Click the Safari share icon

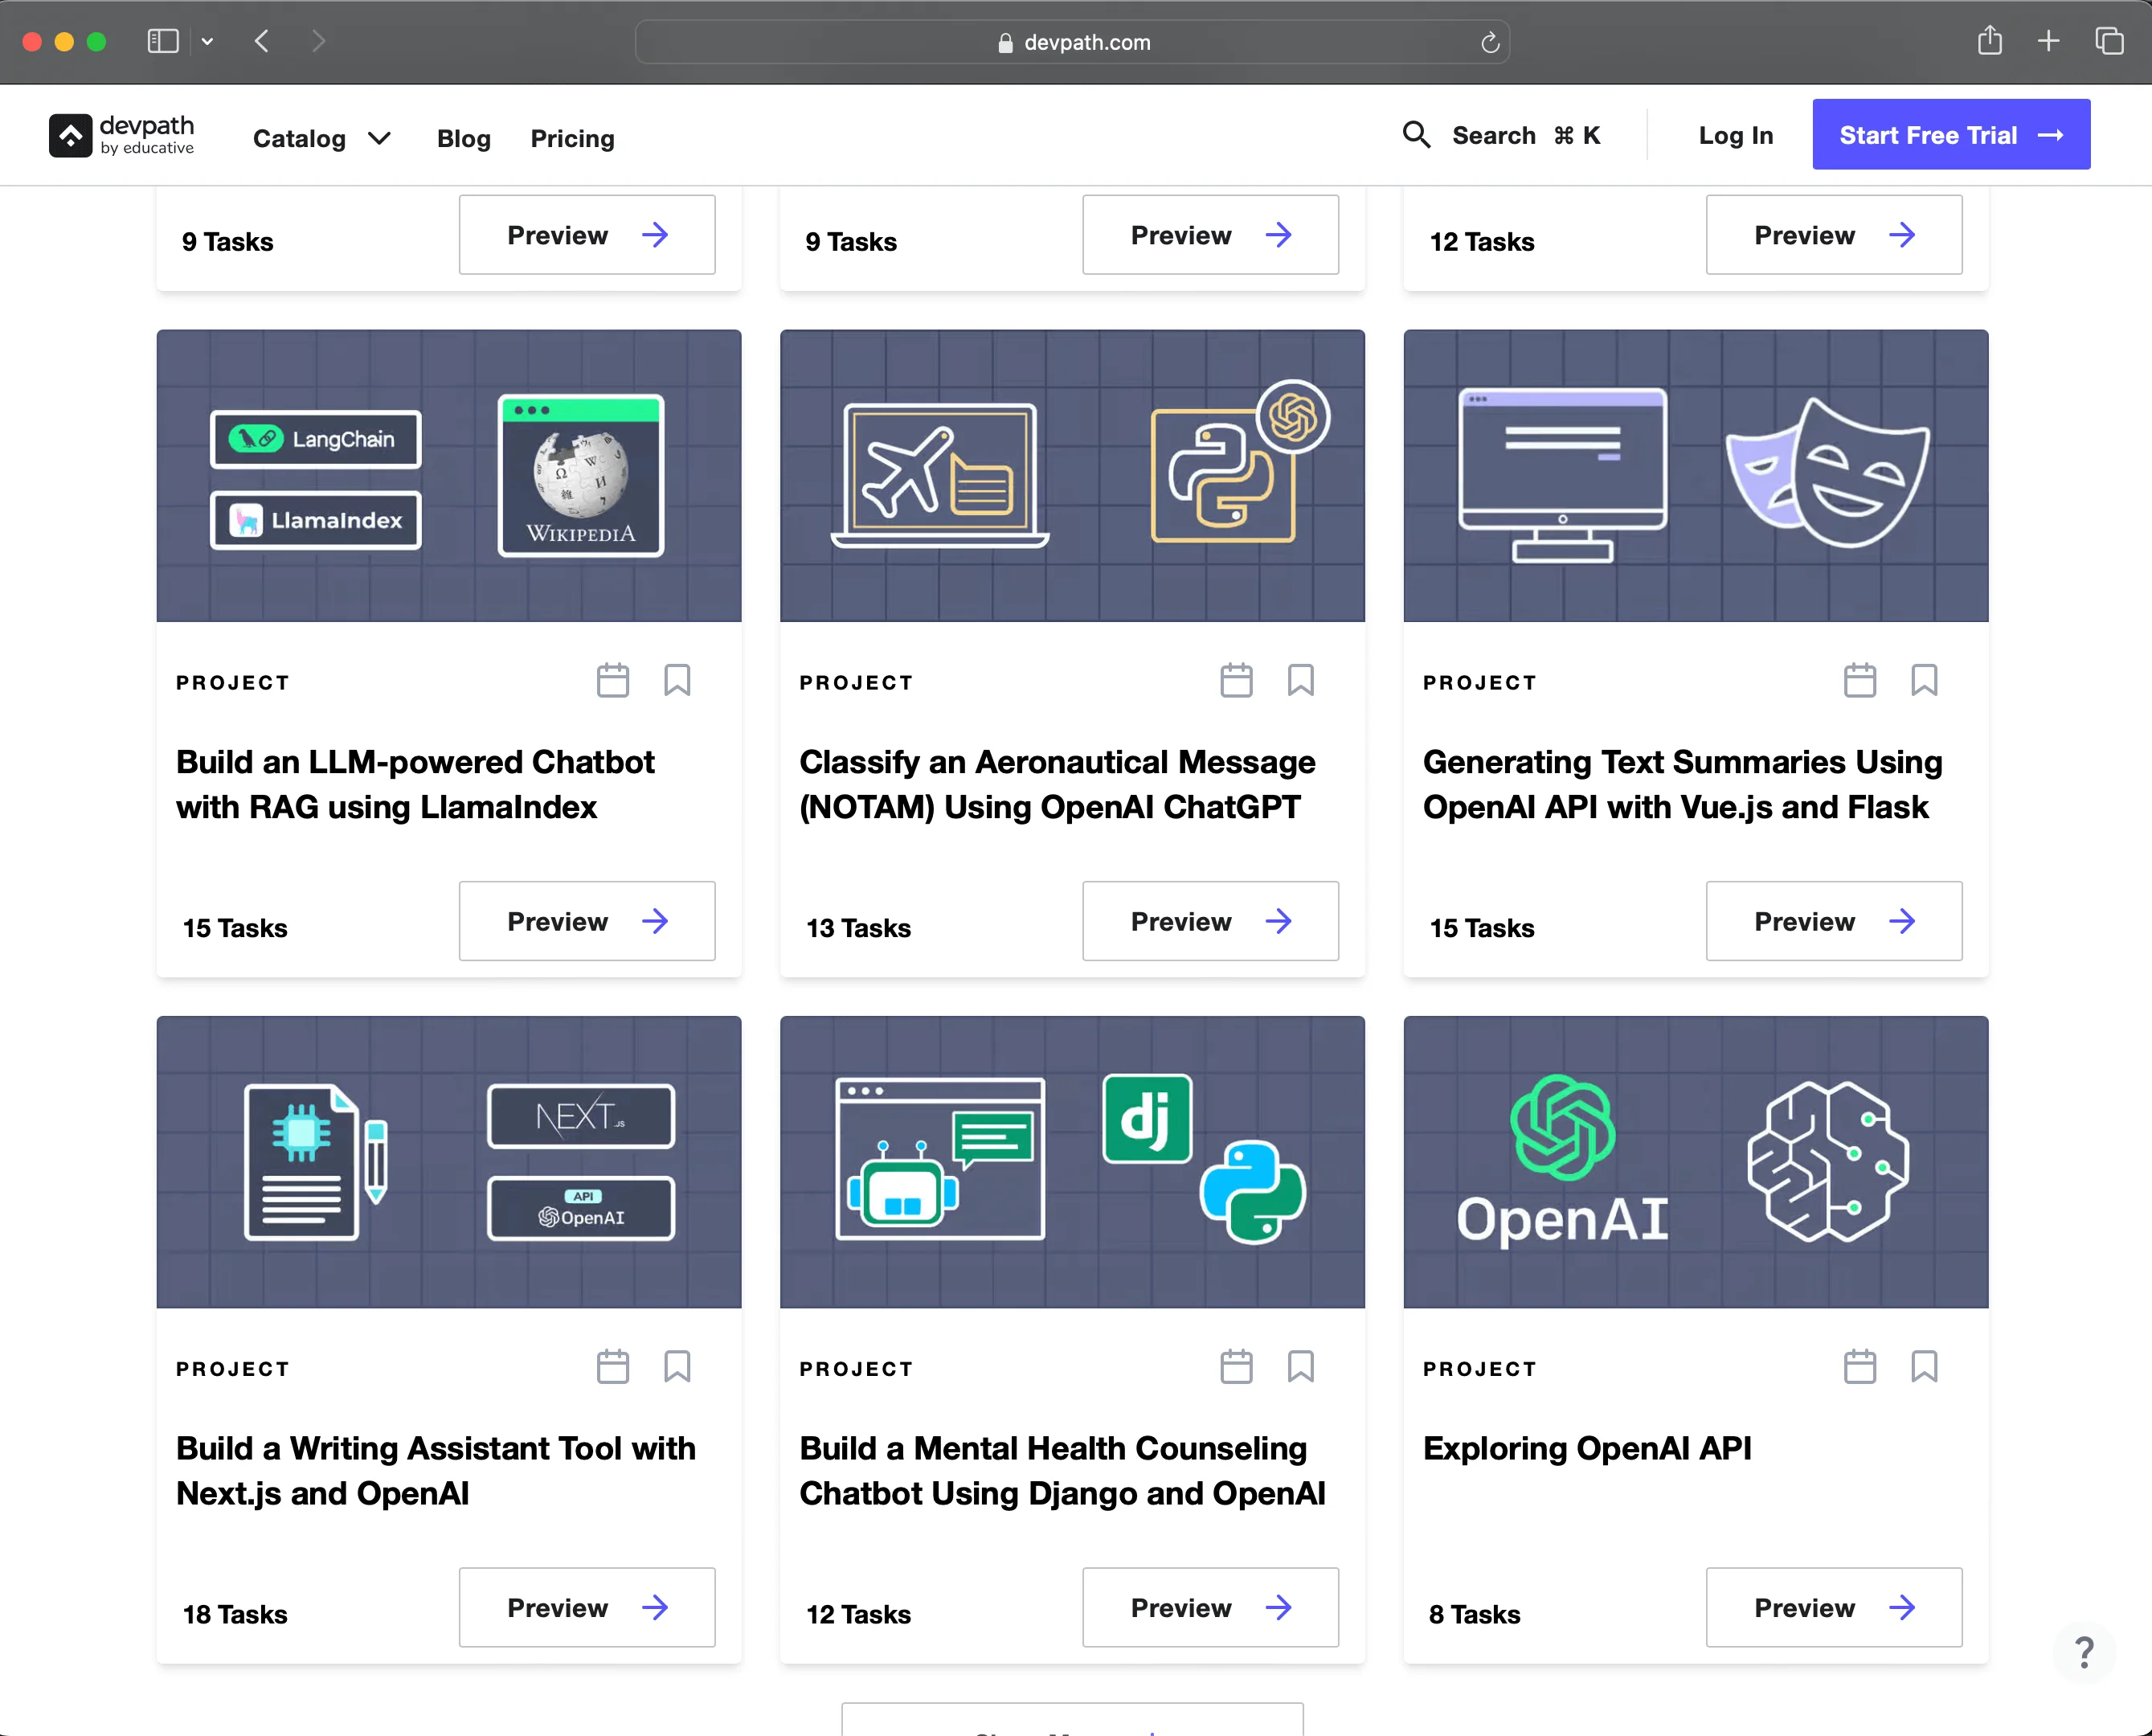coord(1989,42)
